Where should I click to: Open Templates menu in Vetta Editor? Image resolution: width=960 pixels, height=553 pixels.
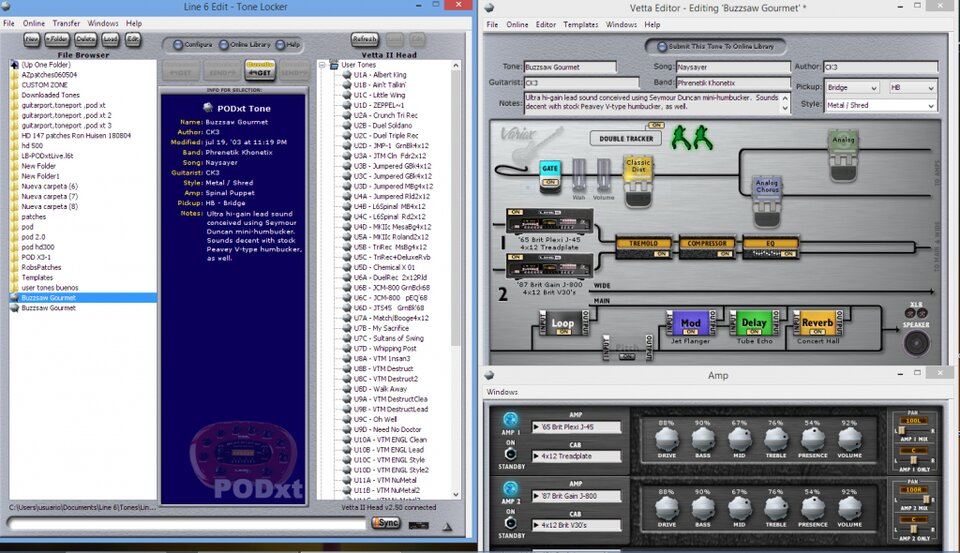pos(580,24)
